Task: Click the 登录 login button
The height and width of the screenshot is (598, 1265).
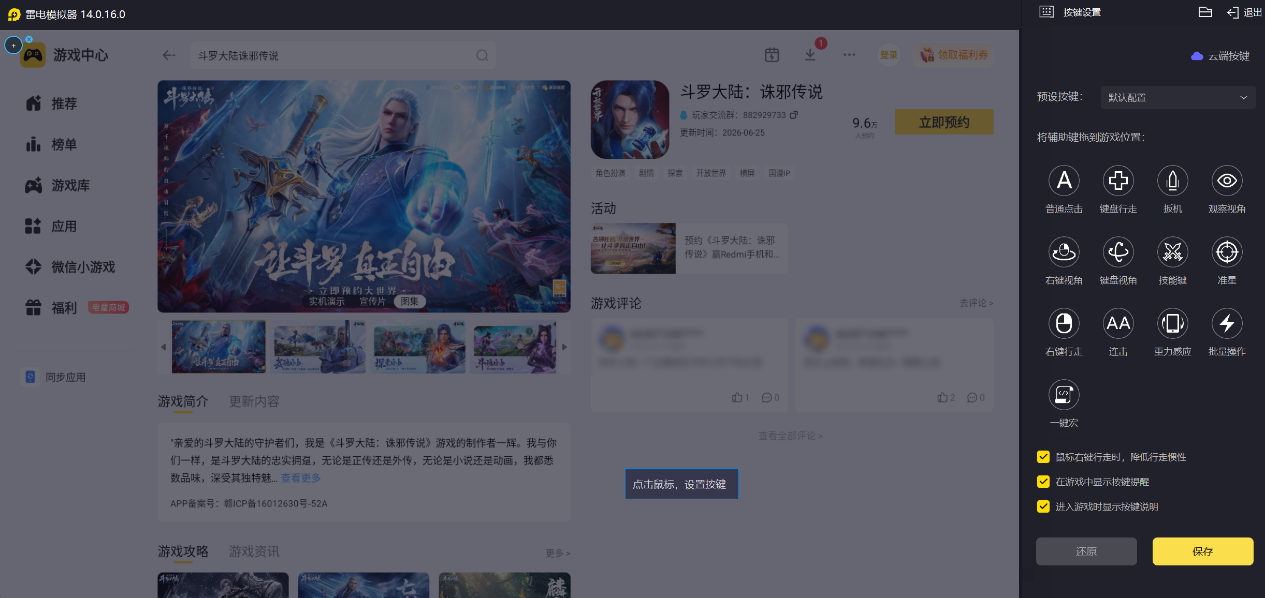Action: point(889,55)
